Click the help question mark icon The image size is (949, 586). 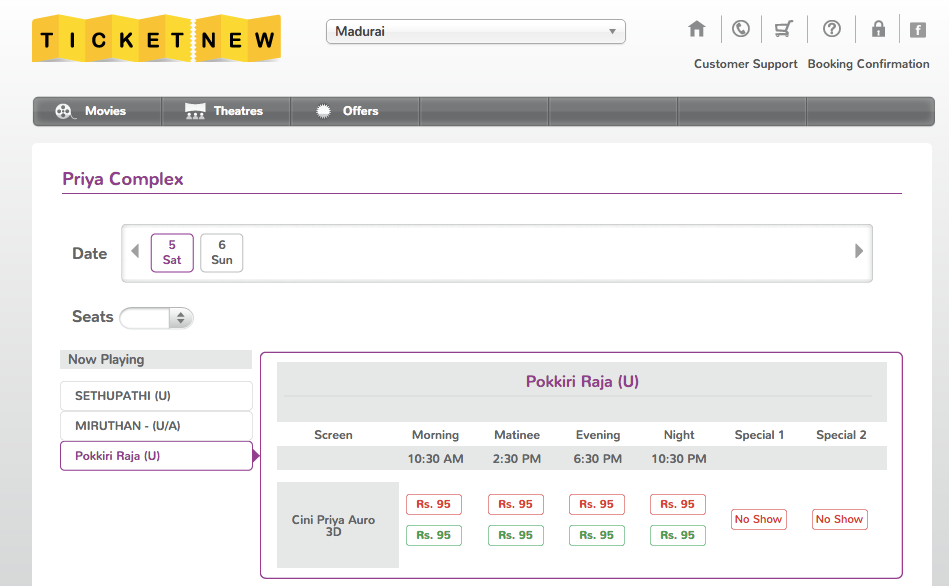(x=832, y=28)
